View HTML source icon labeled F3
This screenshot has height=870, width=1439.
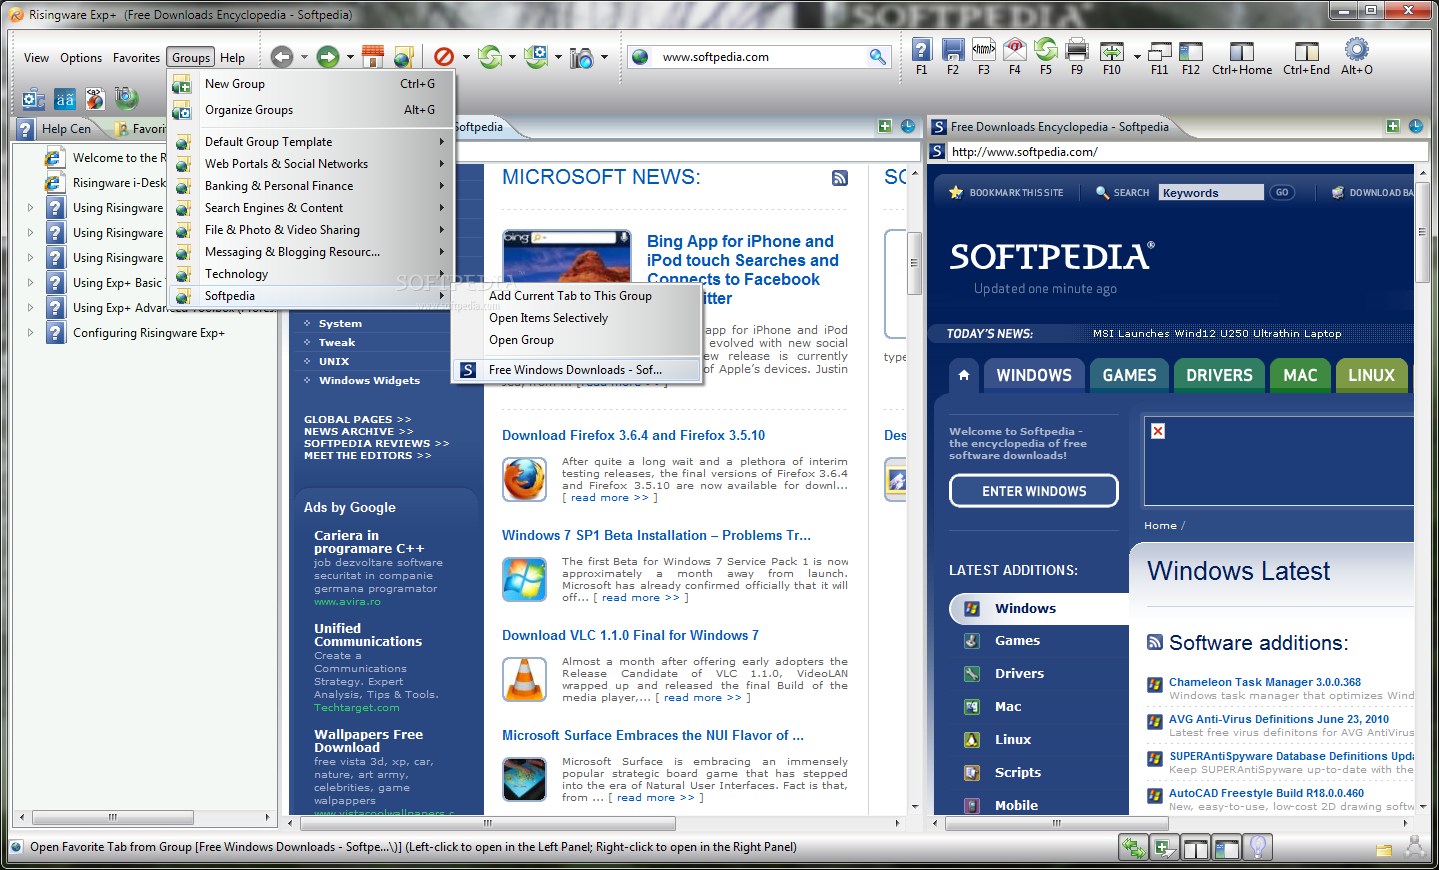984,49
